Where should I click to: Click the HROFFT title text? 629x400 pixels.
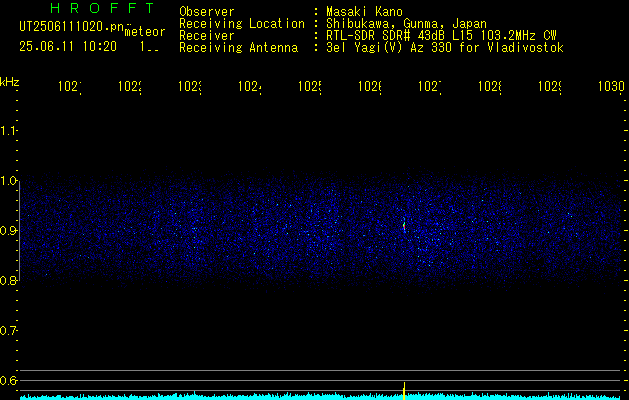tap(102, 8)
